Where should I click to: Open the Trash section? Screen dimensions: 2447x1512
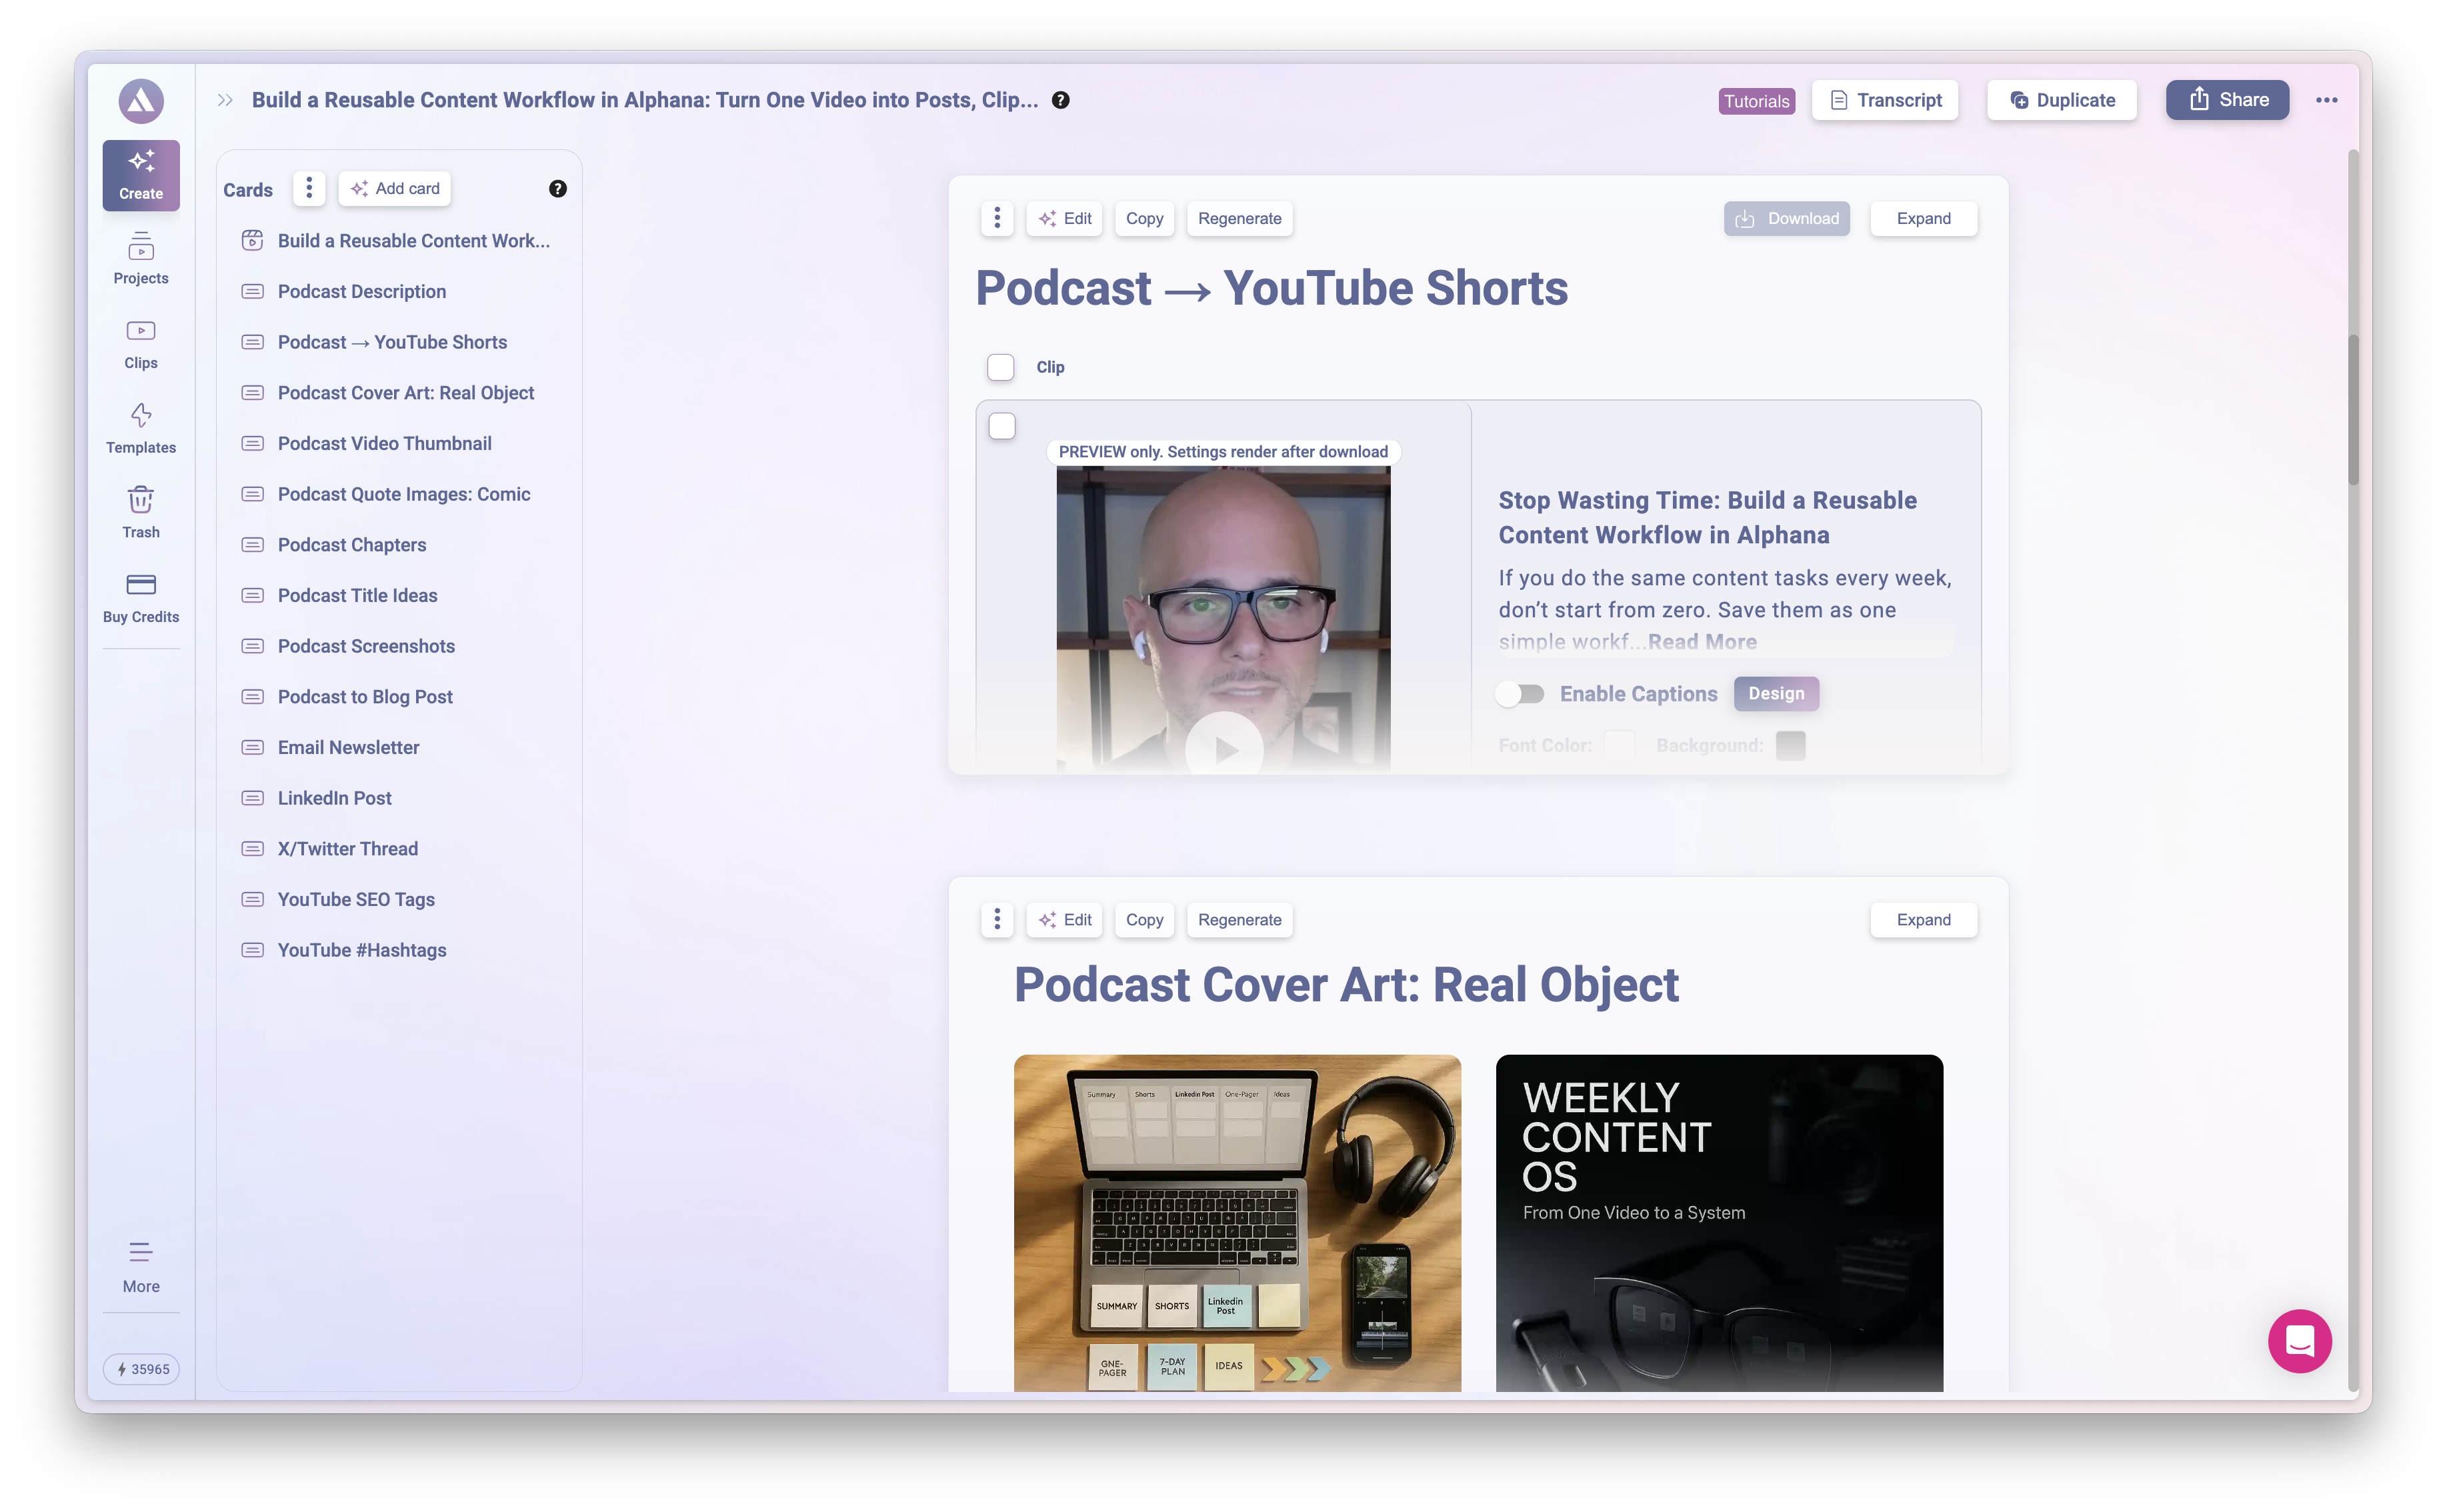140,512
